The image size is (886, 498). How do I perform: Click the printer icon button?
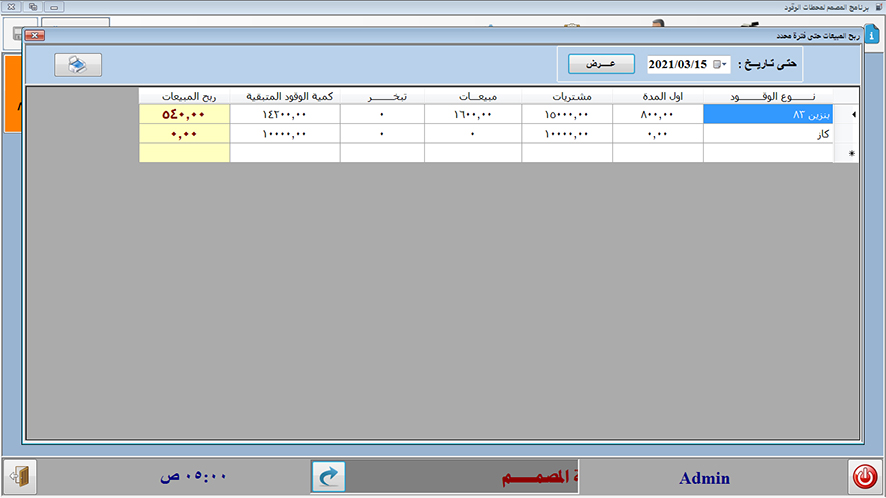(78, 64)
